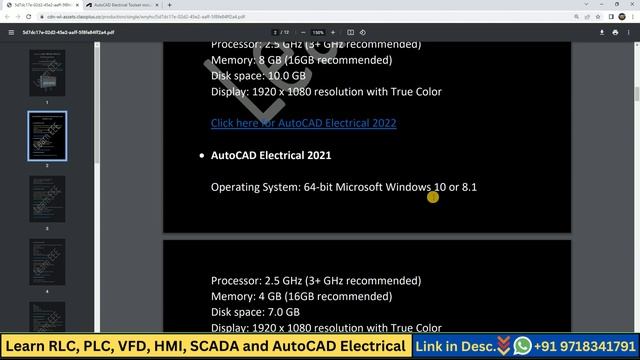Click the 'Memory: 4 GB (16GB recommended)' line

(301, 296)
